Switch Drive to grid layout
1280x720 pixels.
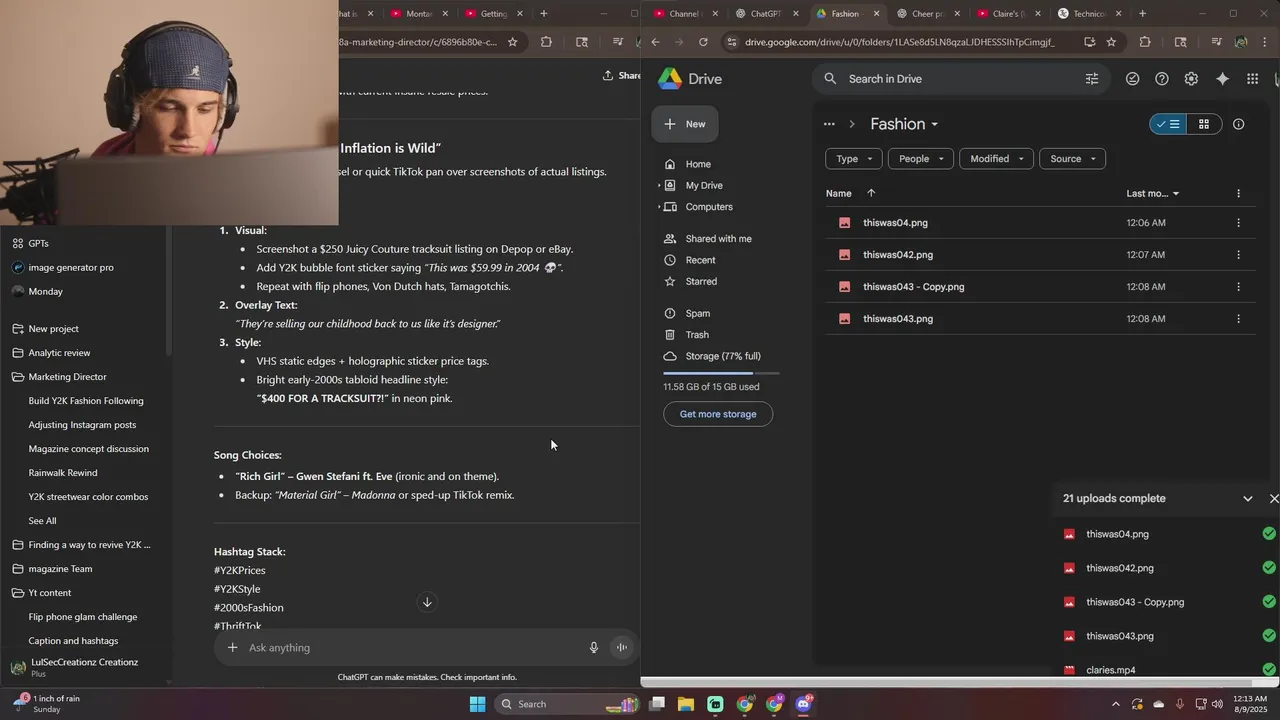[1204, 124]
